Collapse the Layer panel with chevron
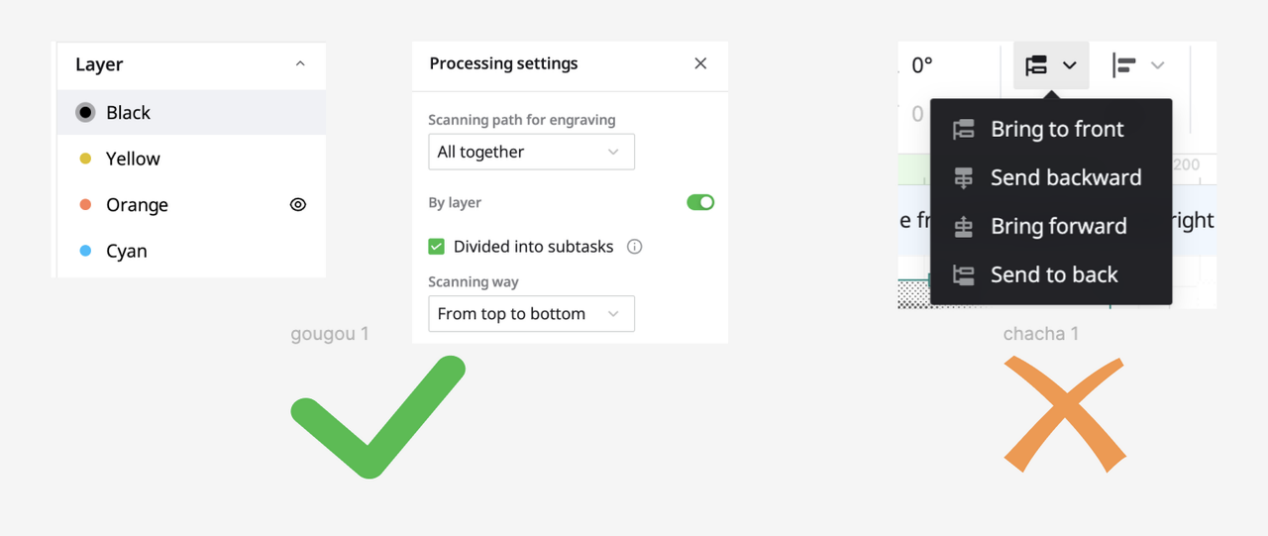The height and width of the screenshot is (536, 1268). tap(300, 65)
